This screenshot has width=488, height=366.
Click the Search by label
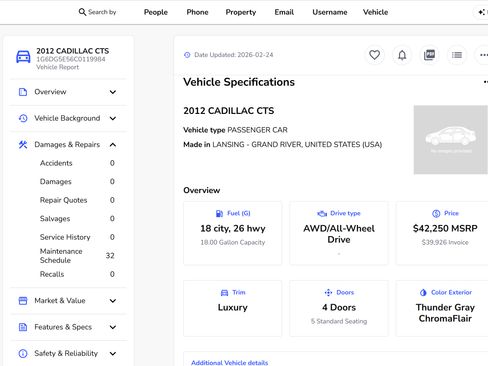102,12
